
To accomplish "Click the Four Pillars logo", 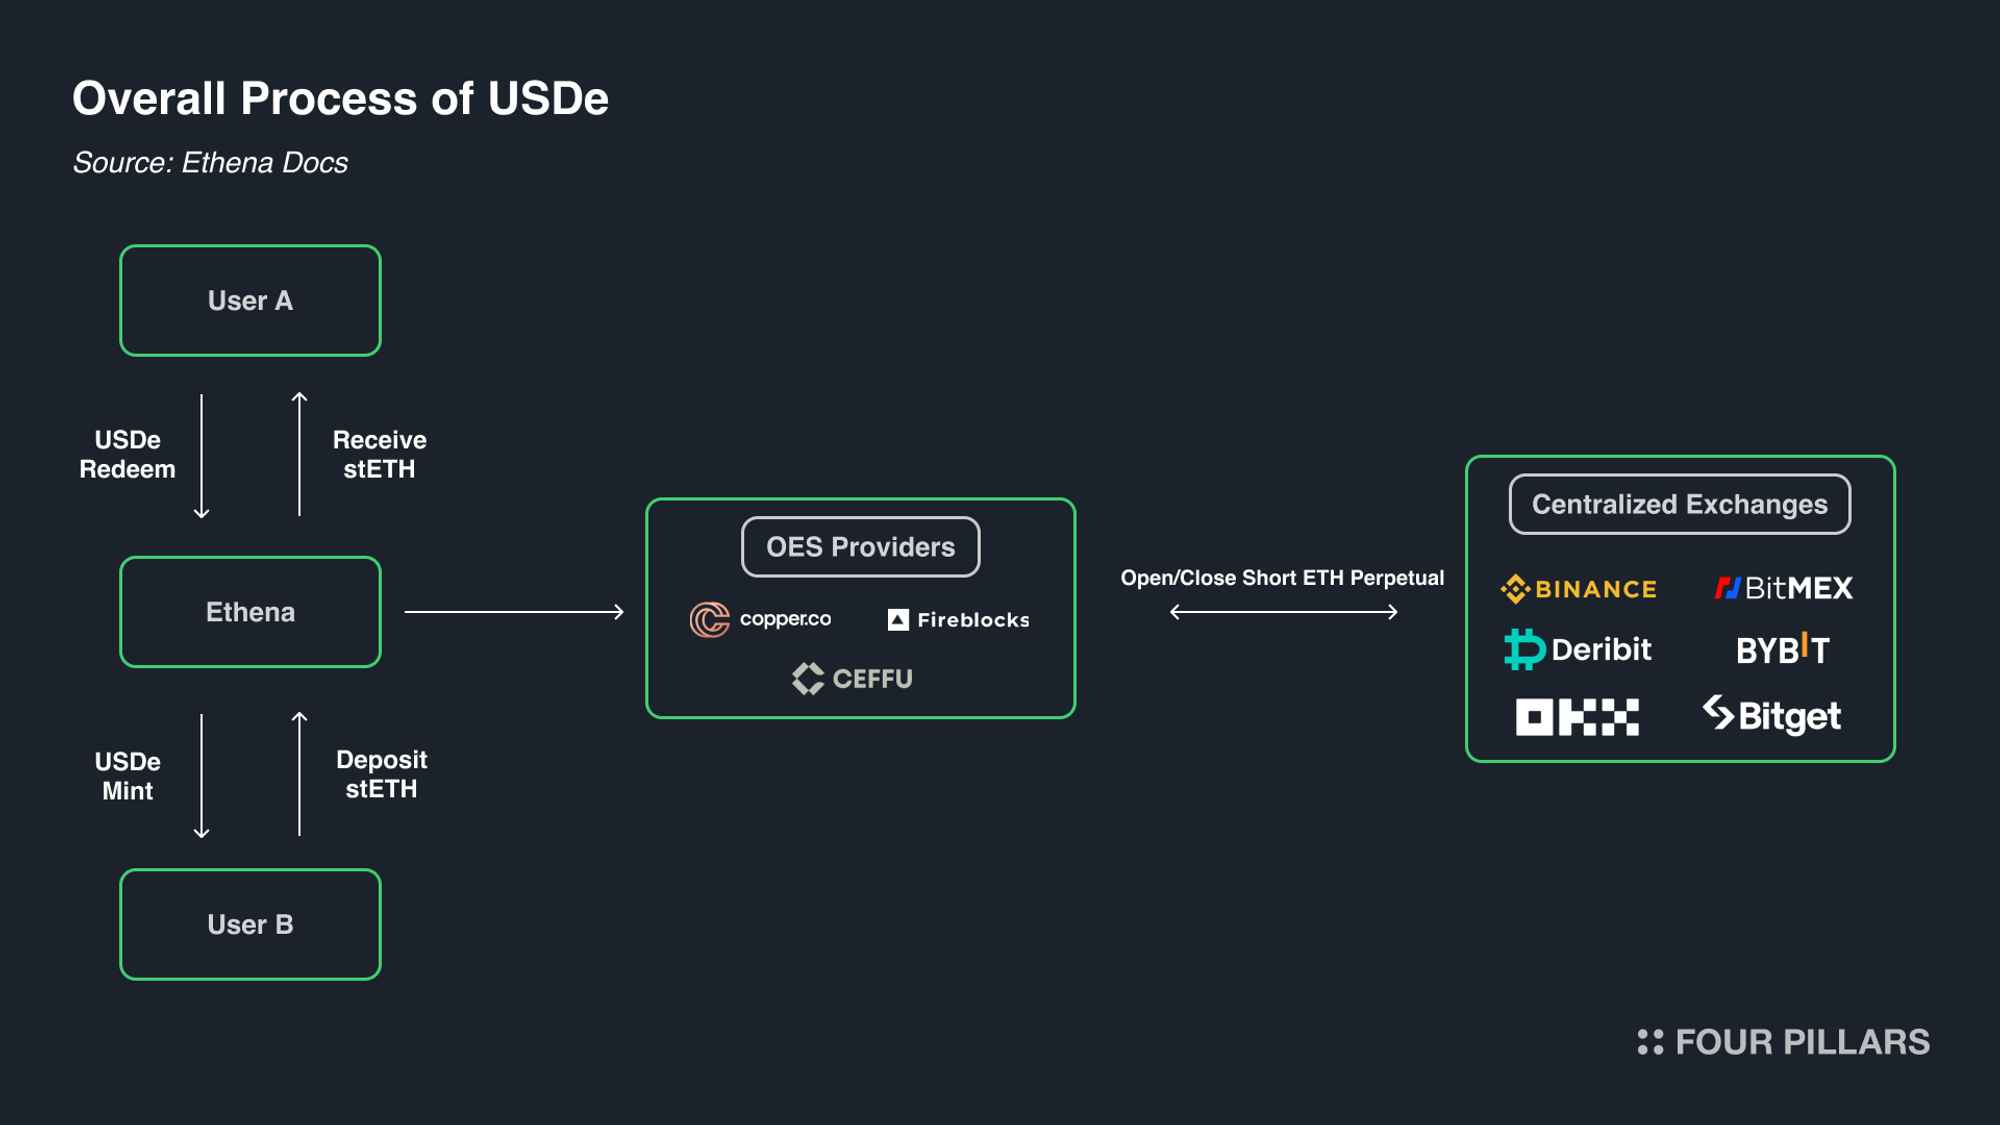I will [x=1784, y=1042].
